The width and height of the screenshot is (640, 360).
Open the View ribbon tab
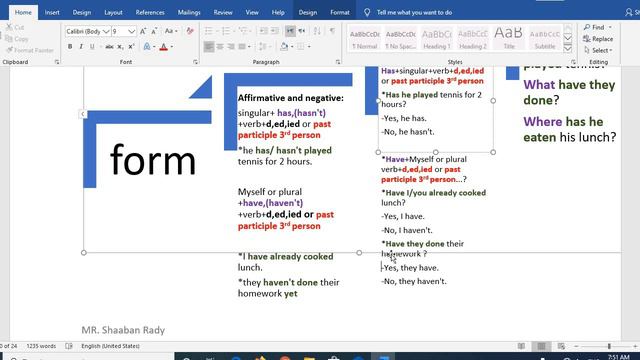tap(252, 13)
